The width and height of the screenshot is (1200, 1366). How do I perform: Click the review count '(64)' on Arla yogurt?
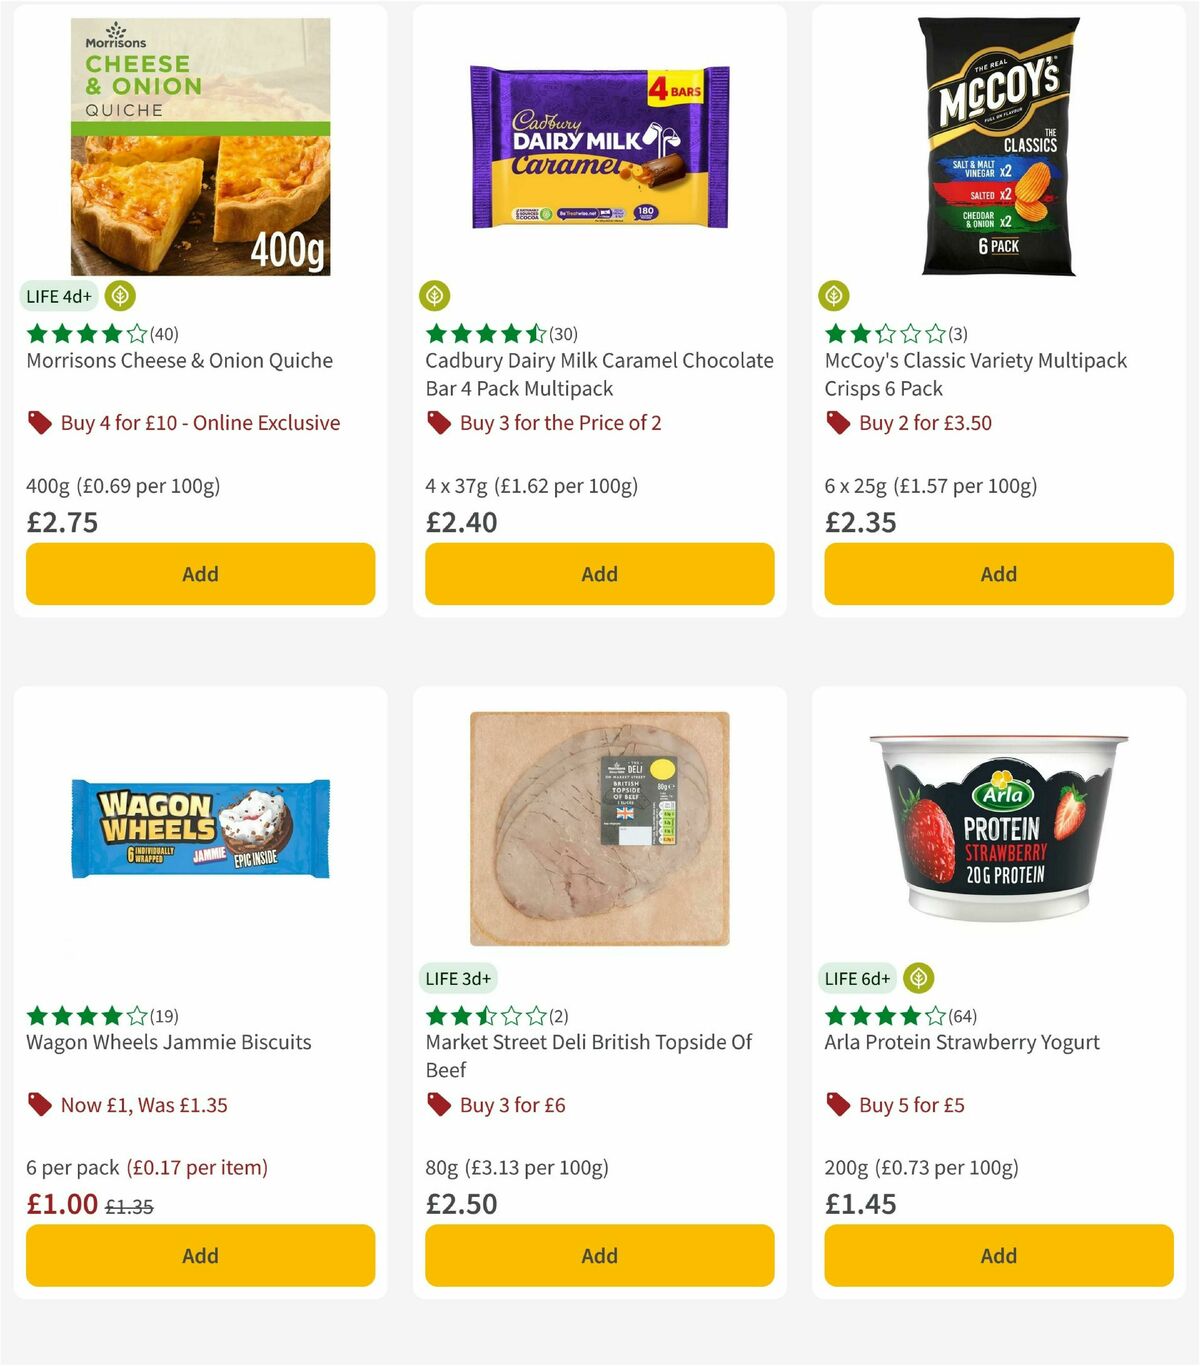tap(960, 1015)
